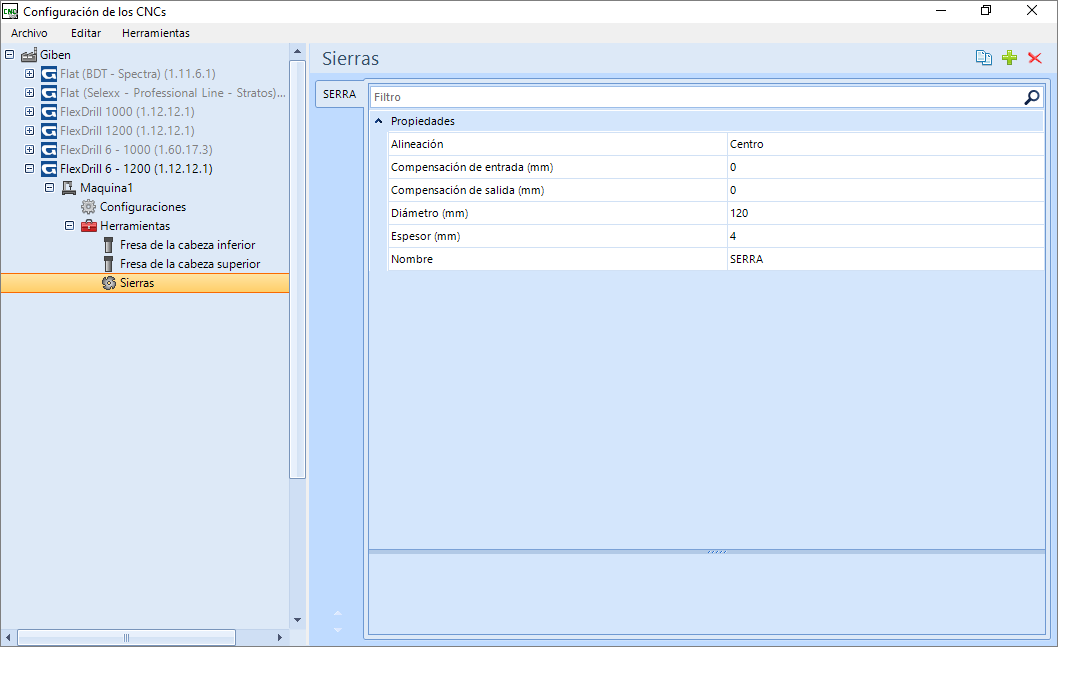This screenshot has height=692, width=1089.
Task: Click the Sierras saw blade icon
Action: pyautogui.click(x=109, y=283)
